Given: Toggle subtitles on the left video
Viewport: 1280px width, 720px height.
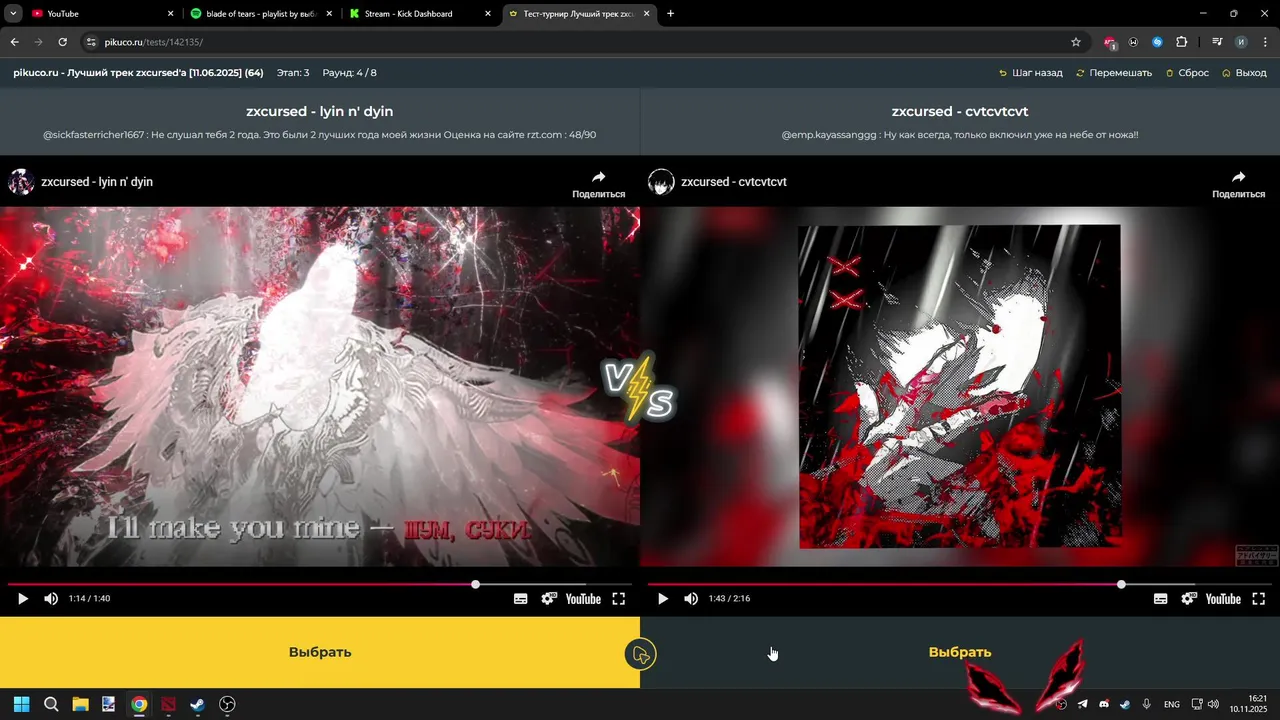Looking at the screenshot, I should 521,599.
